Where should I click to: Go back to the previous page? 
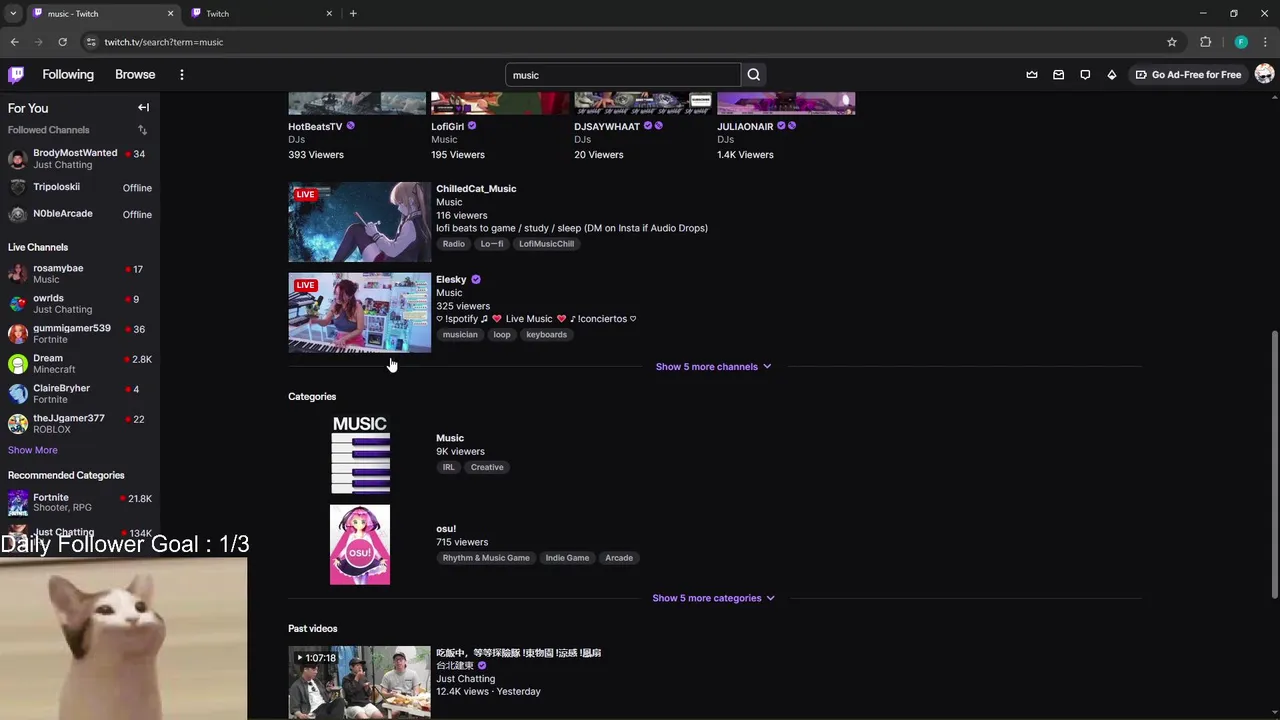[x=14, y=42]
